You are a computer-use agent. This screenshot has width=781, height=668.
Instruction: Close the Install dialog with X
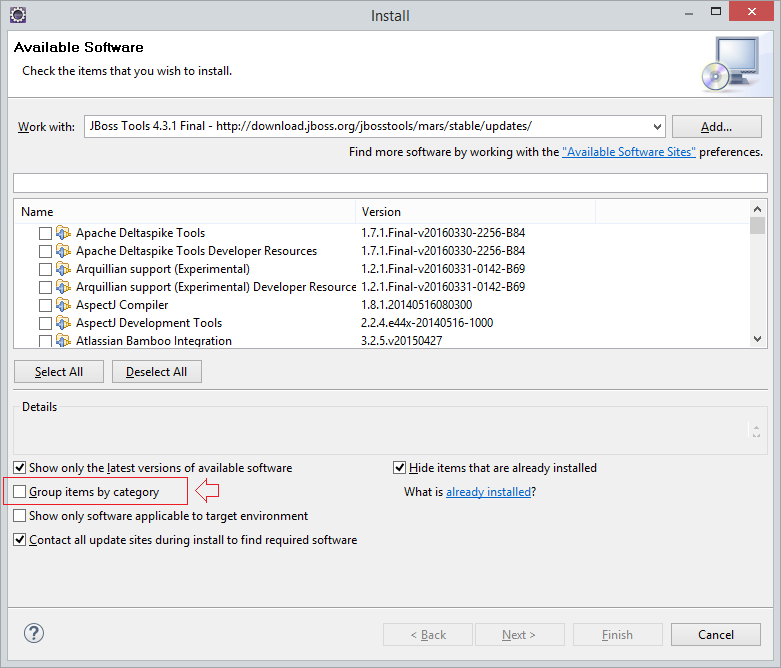click(x=752, y=11)
